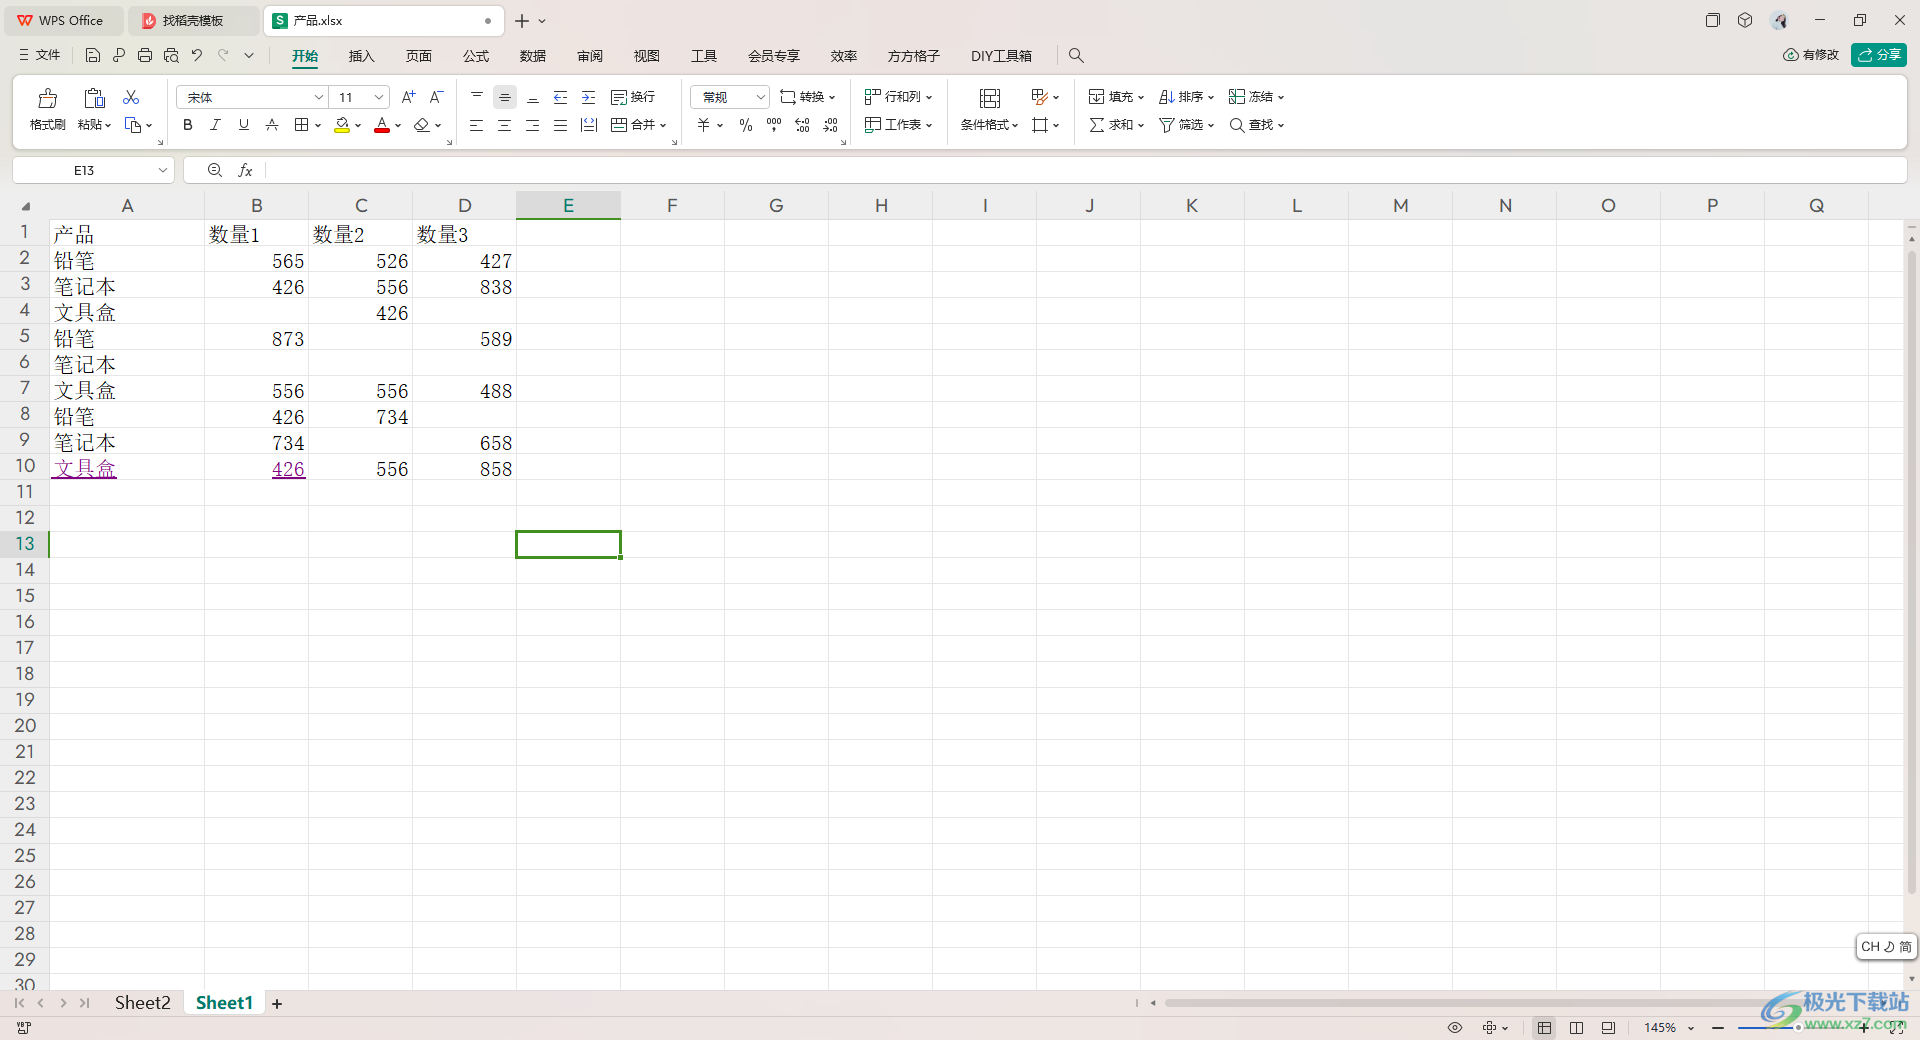The height and width of the screenshot is (1040, 1920).
Task: Toggle eye protection mode in status bar
Action: point(1455,1028)
